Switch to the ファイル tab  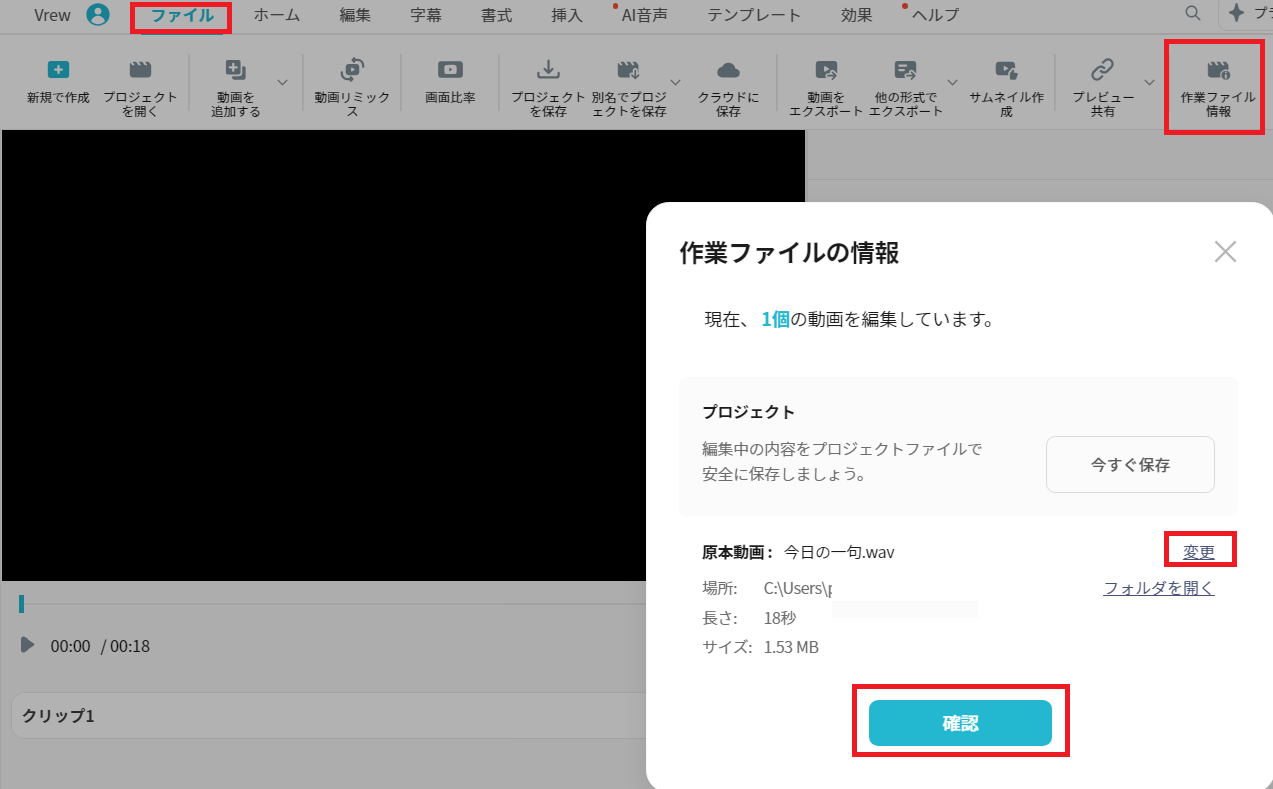pyautogui.click(x=182, y=15)
